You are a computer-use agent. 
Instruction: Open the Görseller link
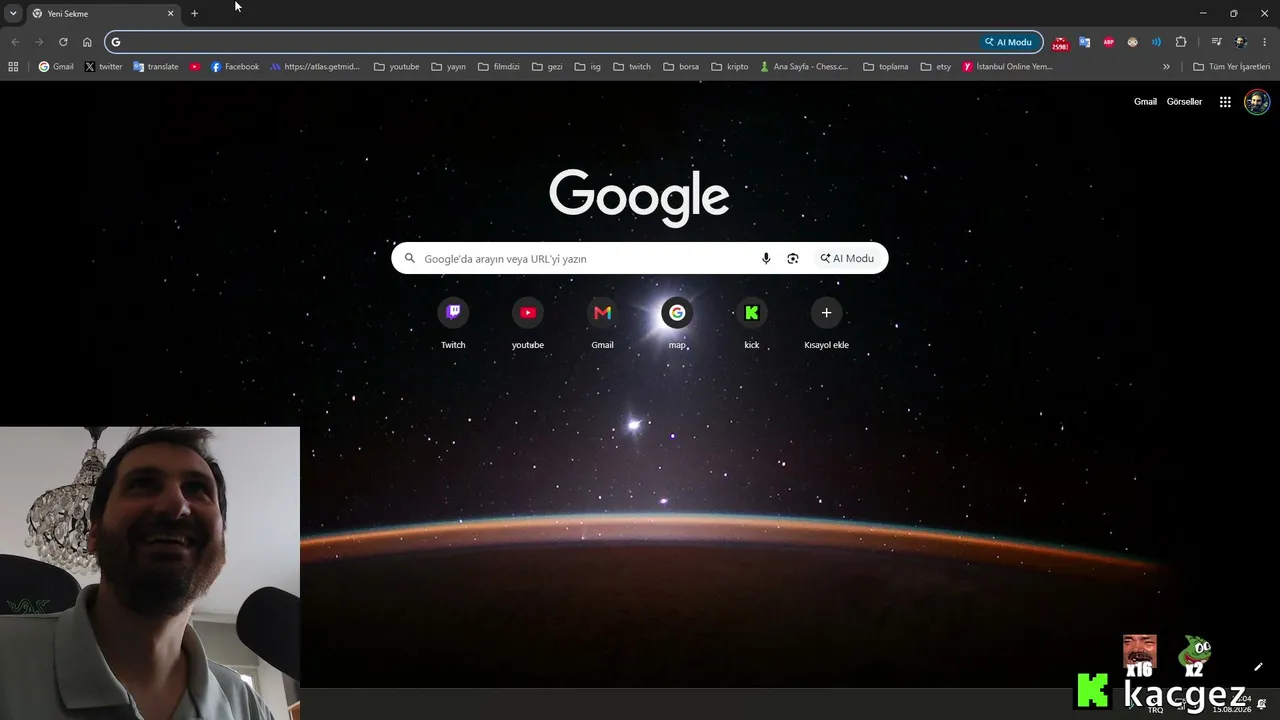pos(1184,102)
